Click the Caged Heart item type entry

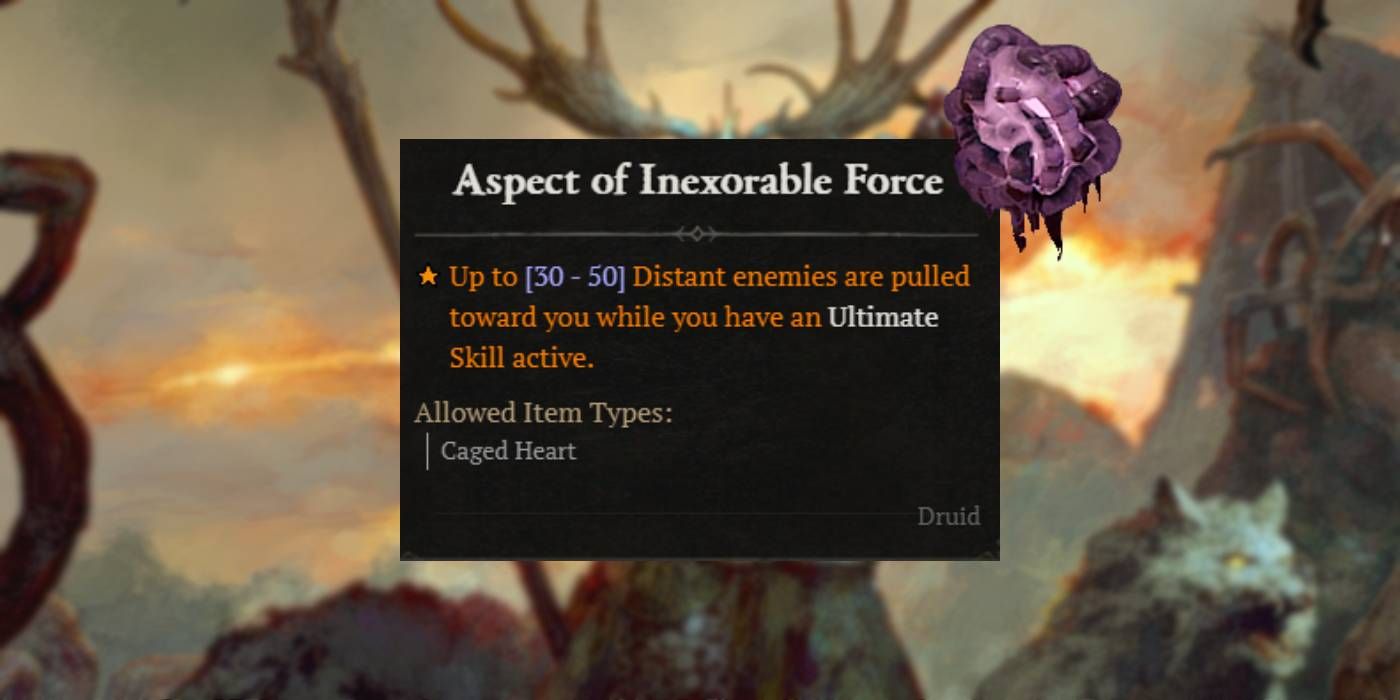(508, 451)
